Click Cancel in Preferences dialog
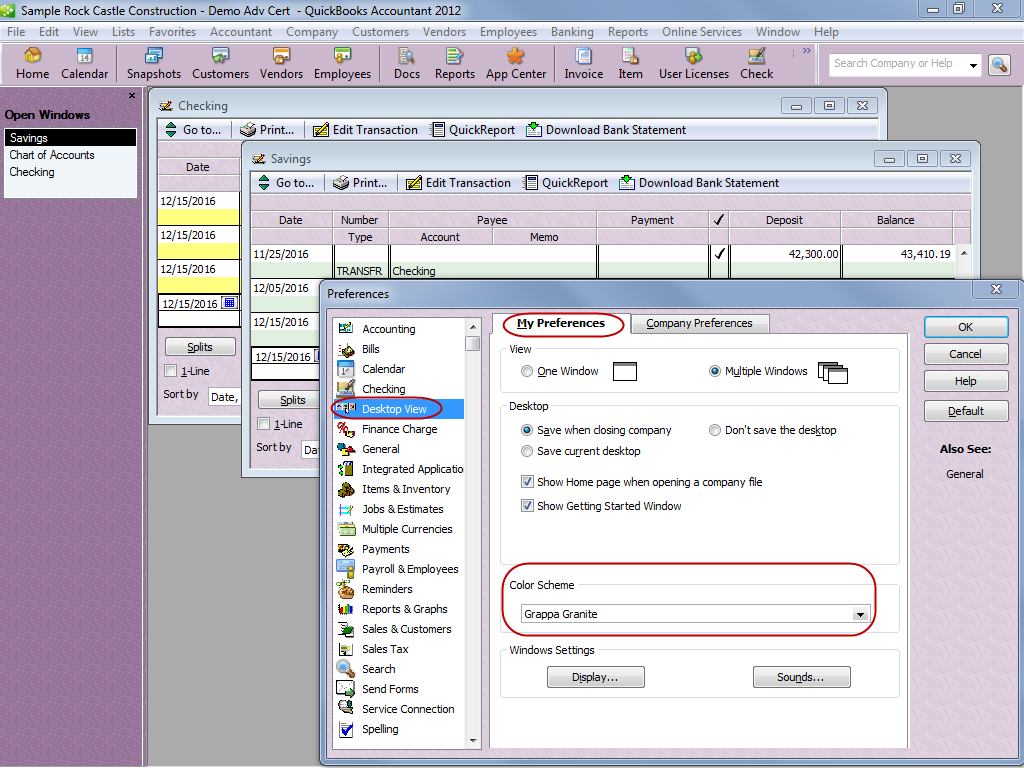 (966, 355)
